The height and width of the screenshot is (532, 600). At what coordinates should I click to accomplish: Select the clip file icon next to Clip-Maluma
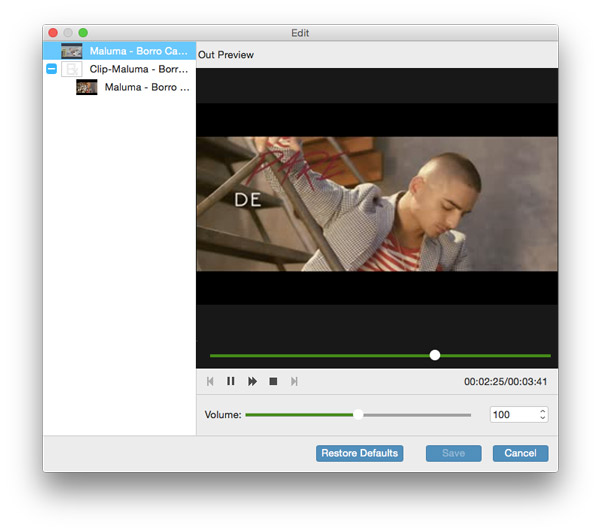pyautogui.click(x=72, y=69)
